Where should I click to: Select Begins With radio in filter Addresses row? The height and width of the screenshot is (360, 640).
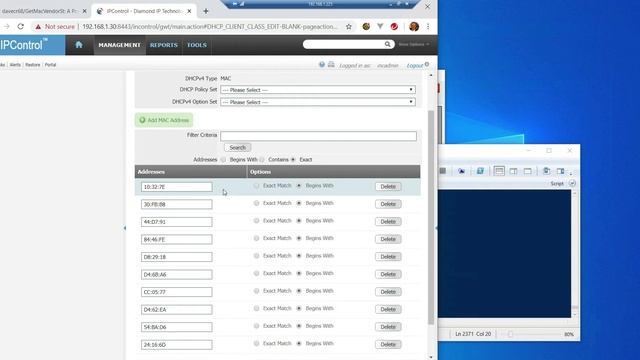223,160
